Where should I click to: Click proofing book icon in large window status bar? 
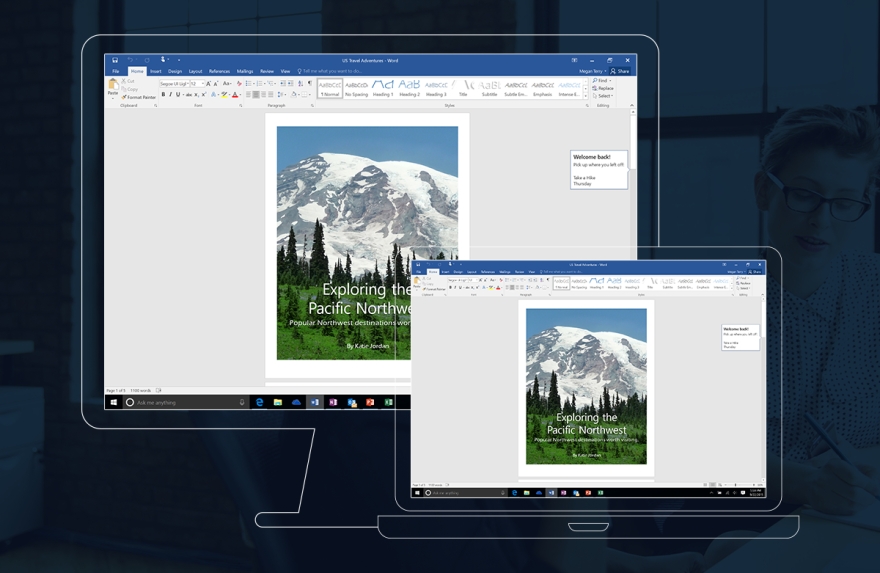point(158,390)
